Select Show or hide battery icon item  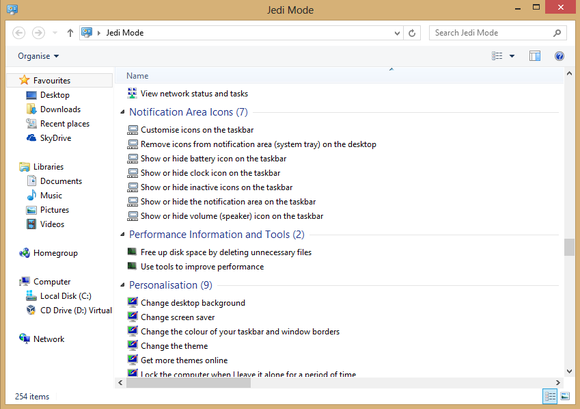point(207,159)
